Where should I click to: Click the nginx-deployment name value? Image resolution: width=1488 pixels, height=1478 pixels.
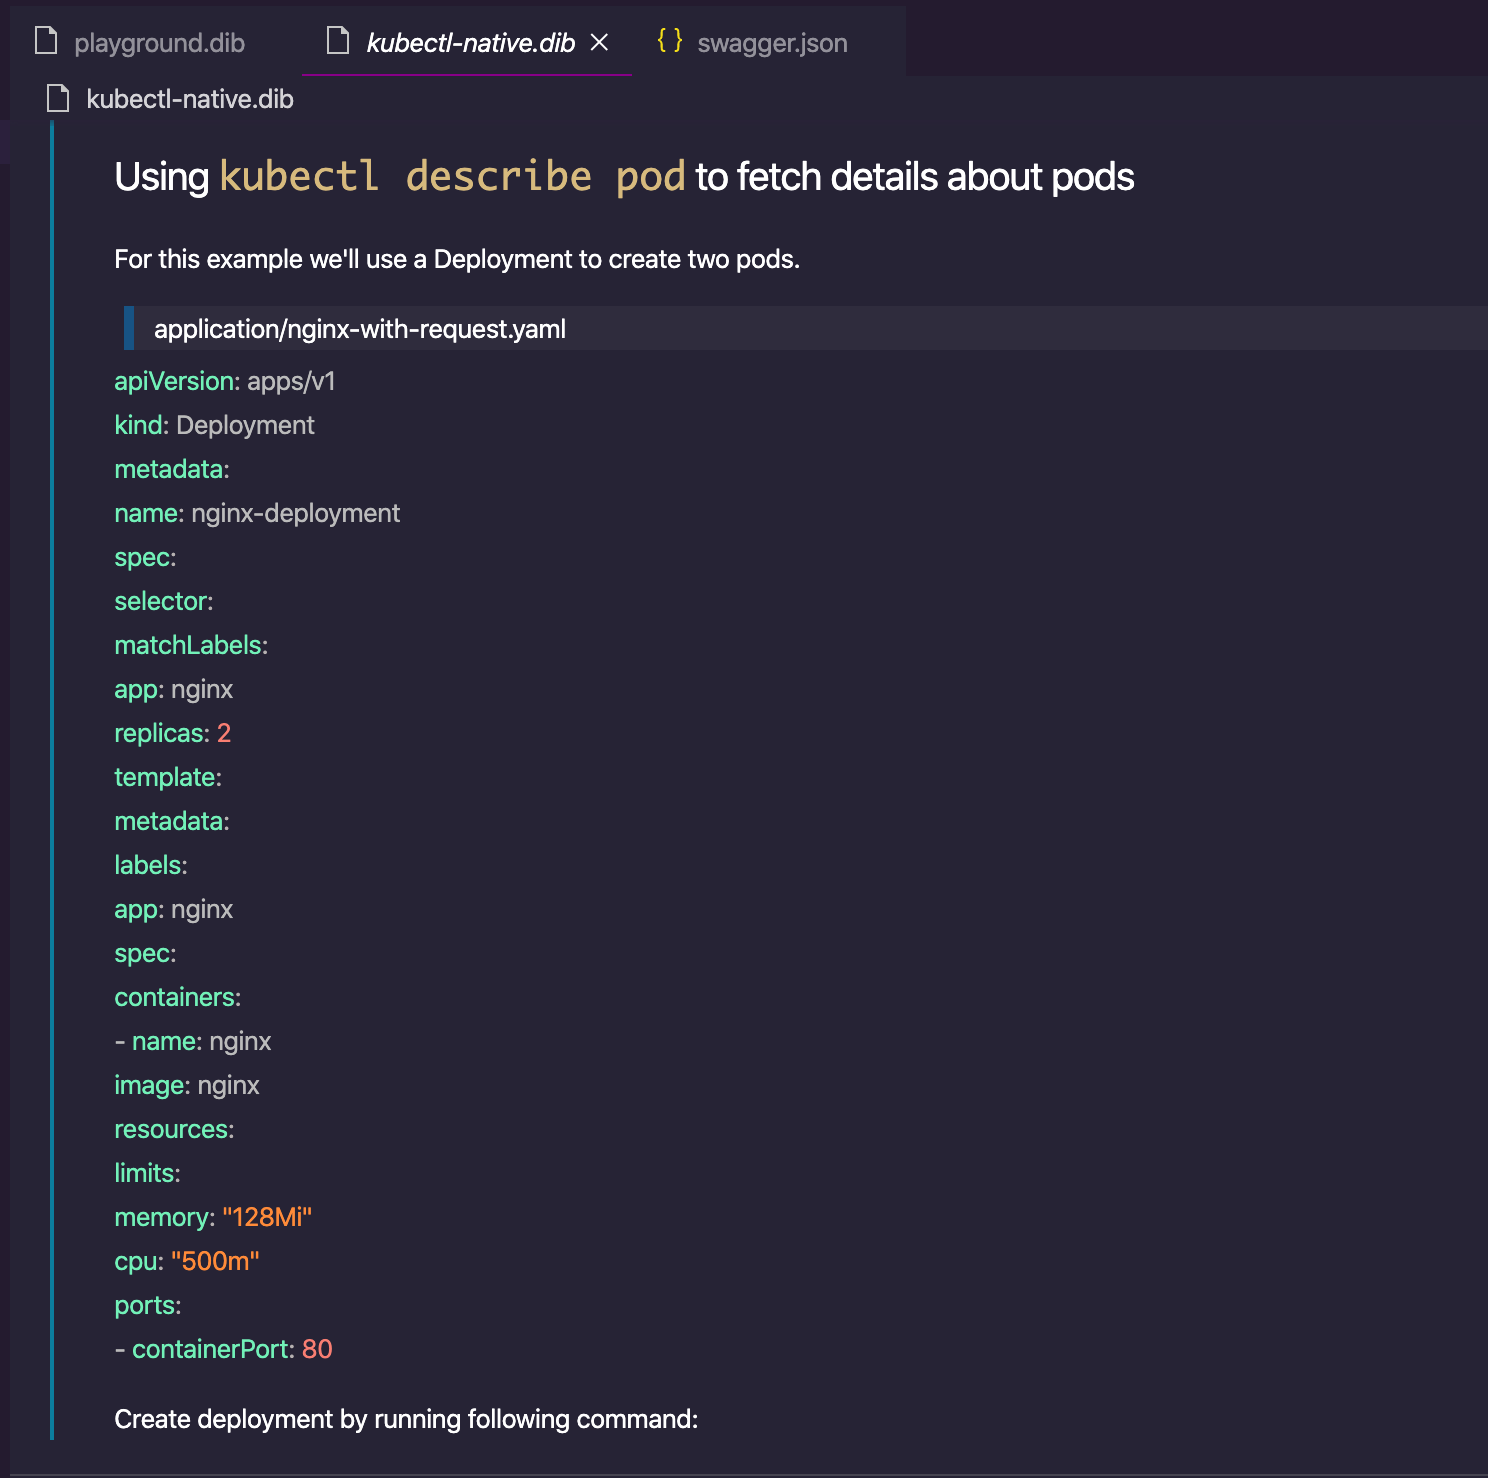tap(294, 512)
